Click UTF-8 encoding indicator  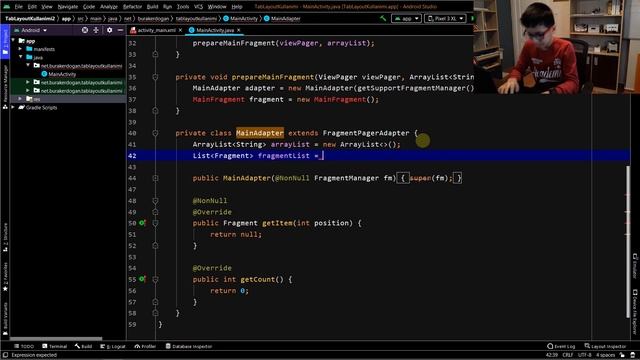pyautogui.click(x=584, y=355)
